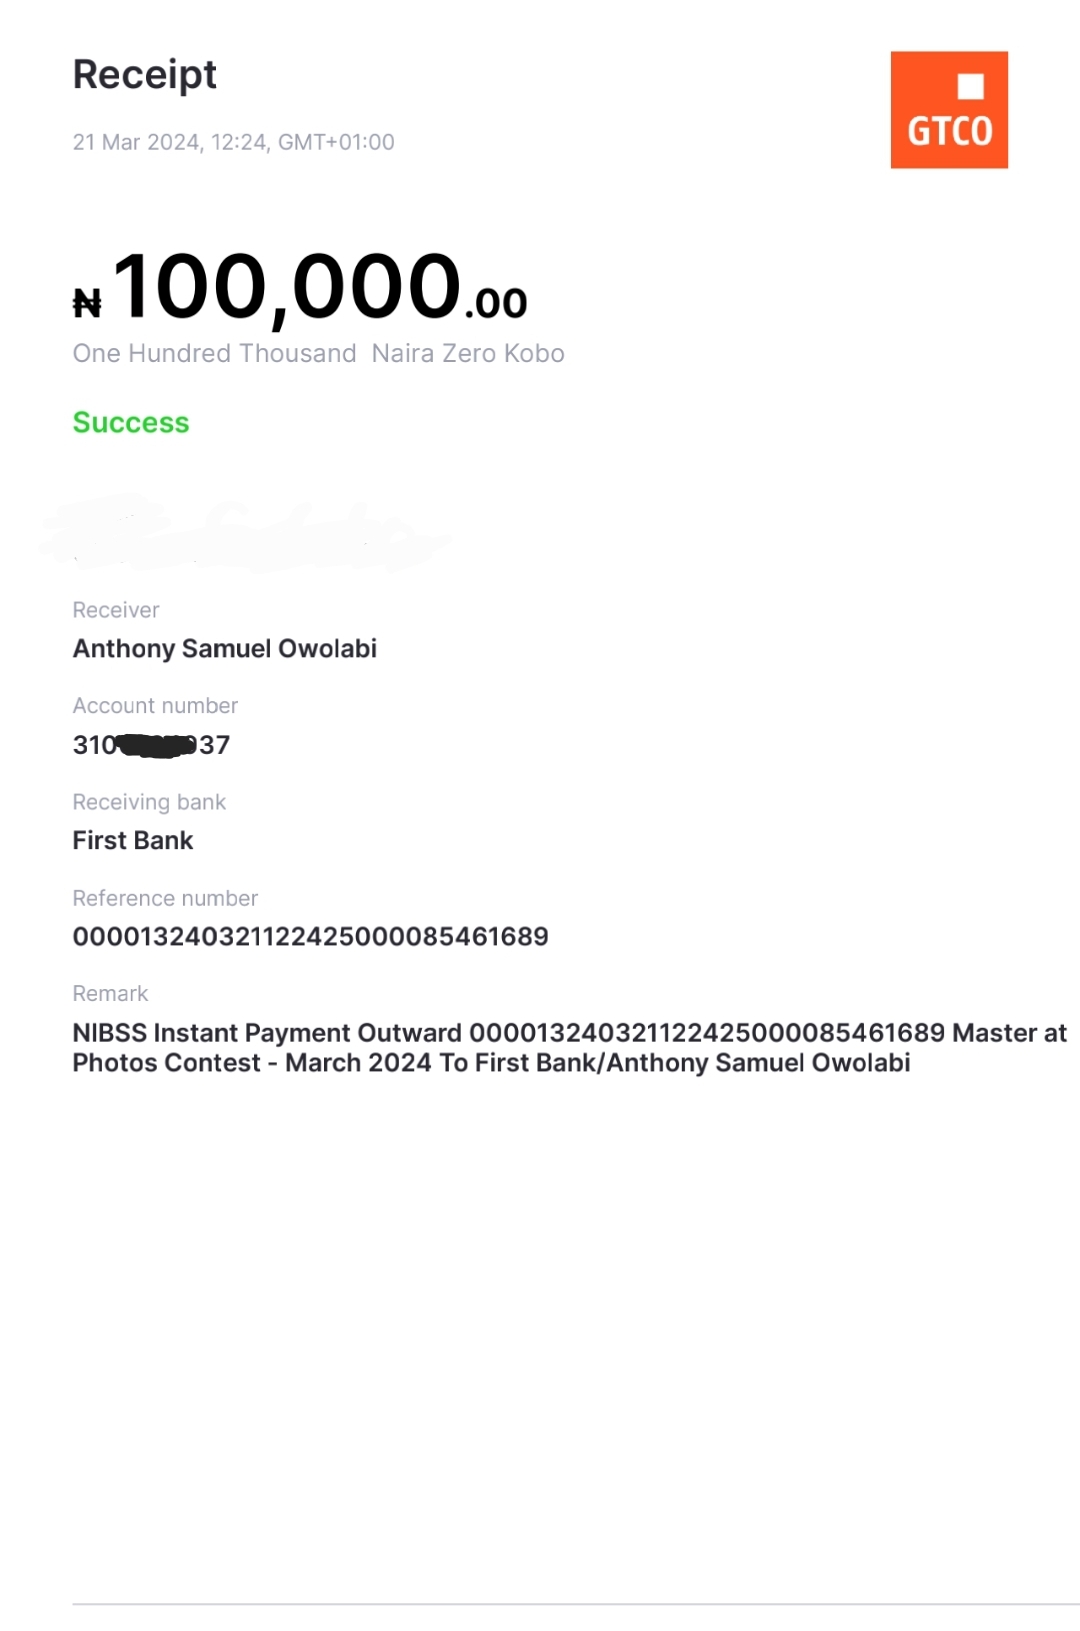Select receiver name Anthony Samuel Owolabi
Viewport: 1080px width, 1631px height.
tap(225, 649)
